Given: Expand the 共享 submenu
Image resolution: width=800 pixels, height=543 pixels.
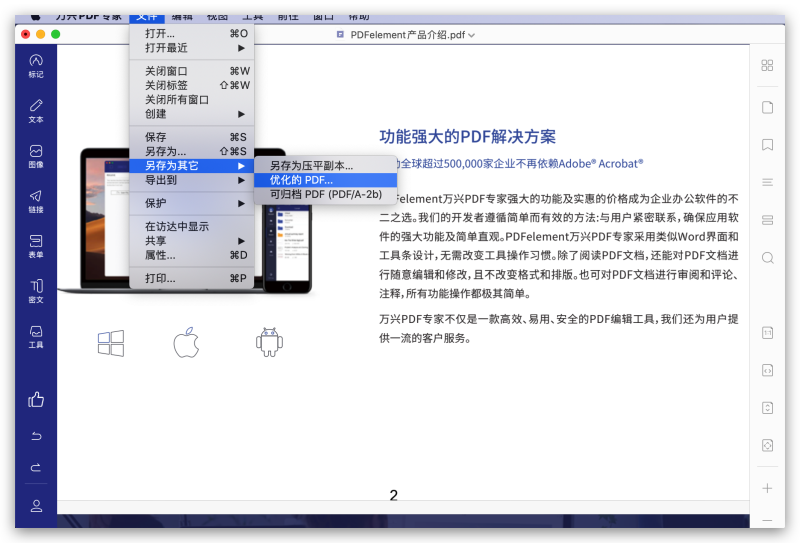Looking at the screenshot, I should click(192, 241).
